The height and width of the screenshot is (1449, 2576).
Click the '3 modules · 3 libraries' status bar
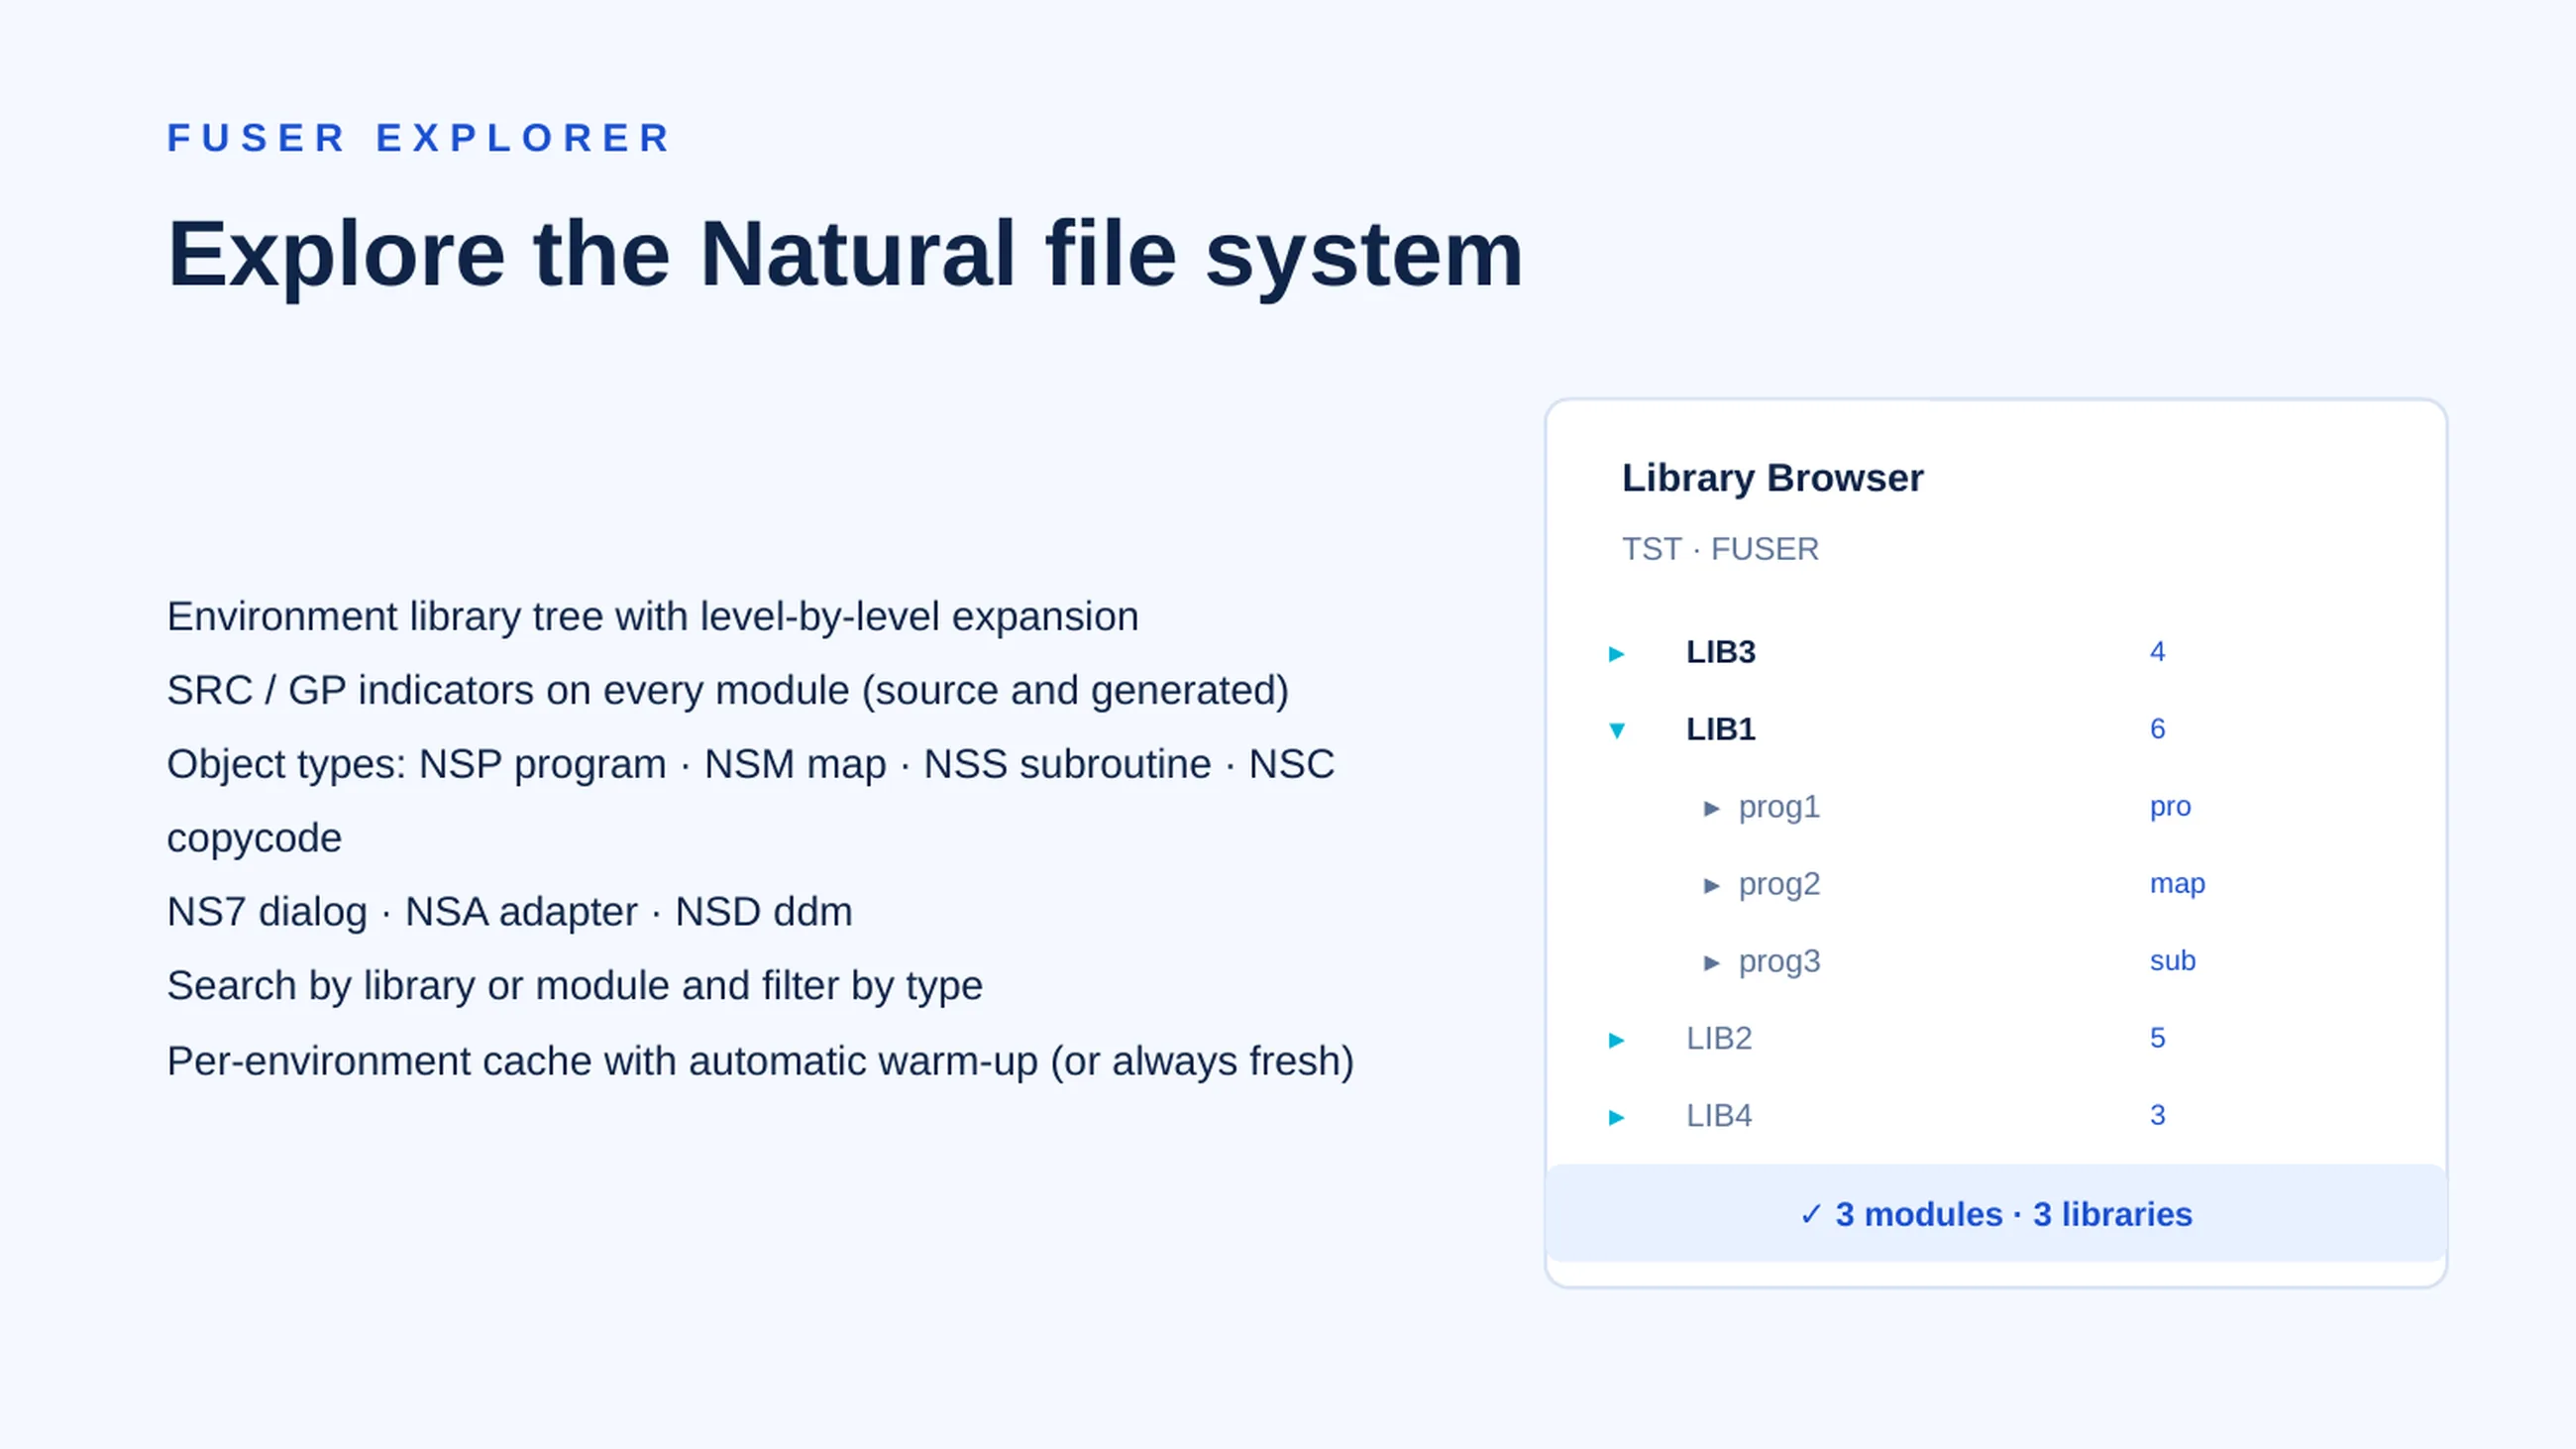pos(1996,1213)
